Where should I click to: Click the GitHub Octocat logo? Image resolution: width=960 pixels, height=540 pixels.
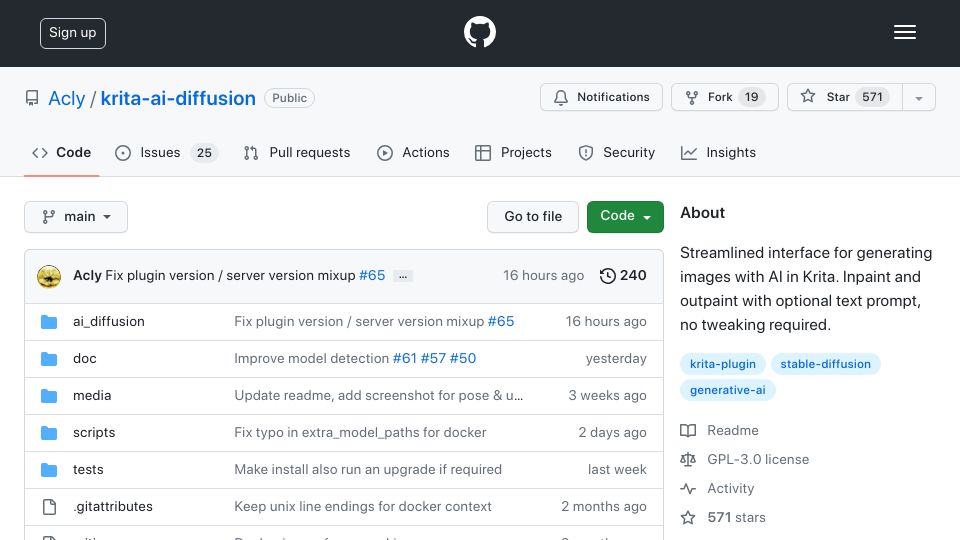tap(479, 32)
